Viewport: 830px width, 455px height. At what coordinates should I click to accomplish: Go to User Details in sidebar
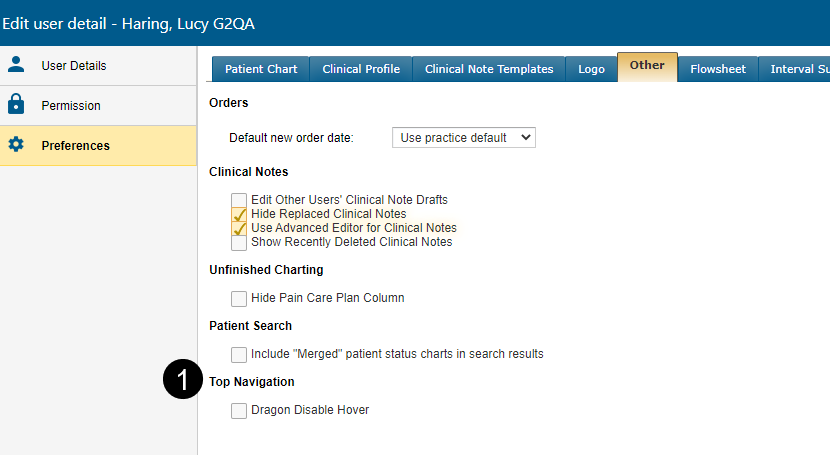73,66
